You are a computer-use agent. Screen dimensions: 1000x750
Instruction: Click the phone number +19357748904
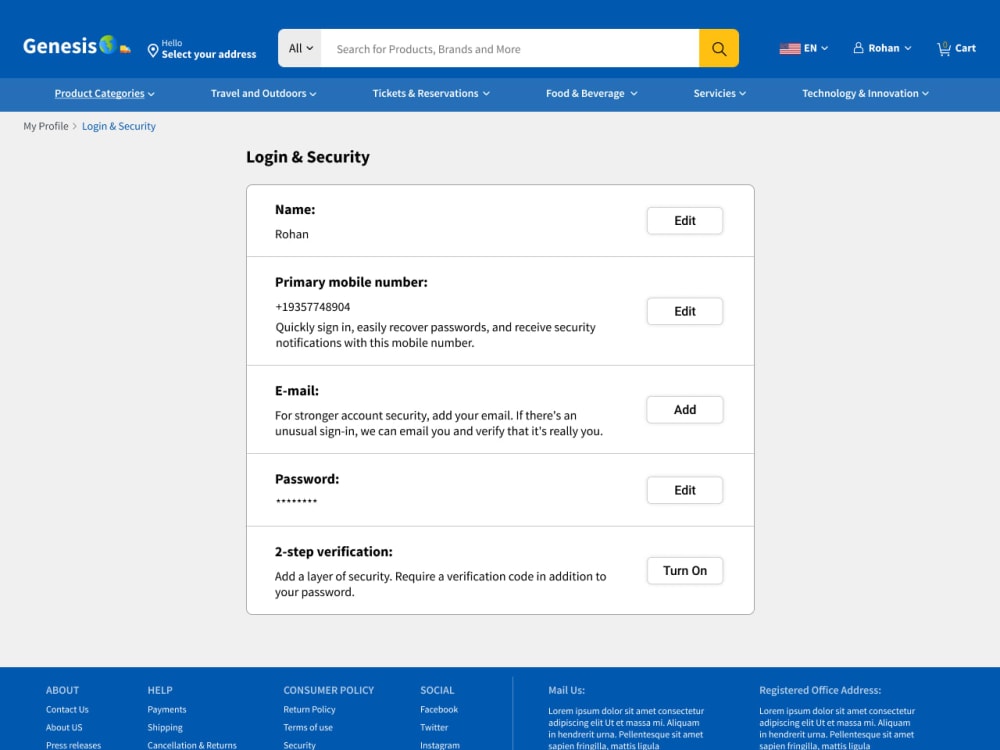click(x=312, y=307)
